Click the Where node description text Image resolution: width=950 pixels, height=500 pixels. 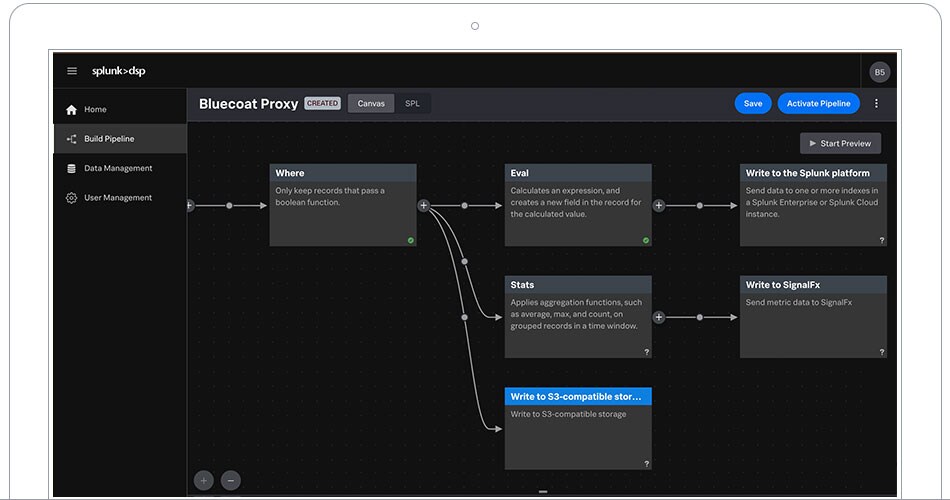point(330,196)
